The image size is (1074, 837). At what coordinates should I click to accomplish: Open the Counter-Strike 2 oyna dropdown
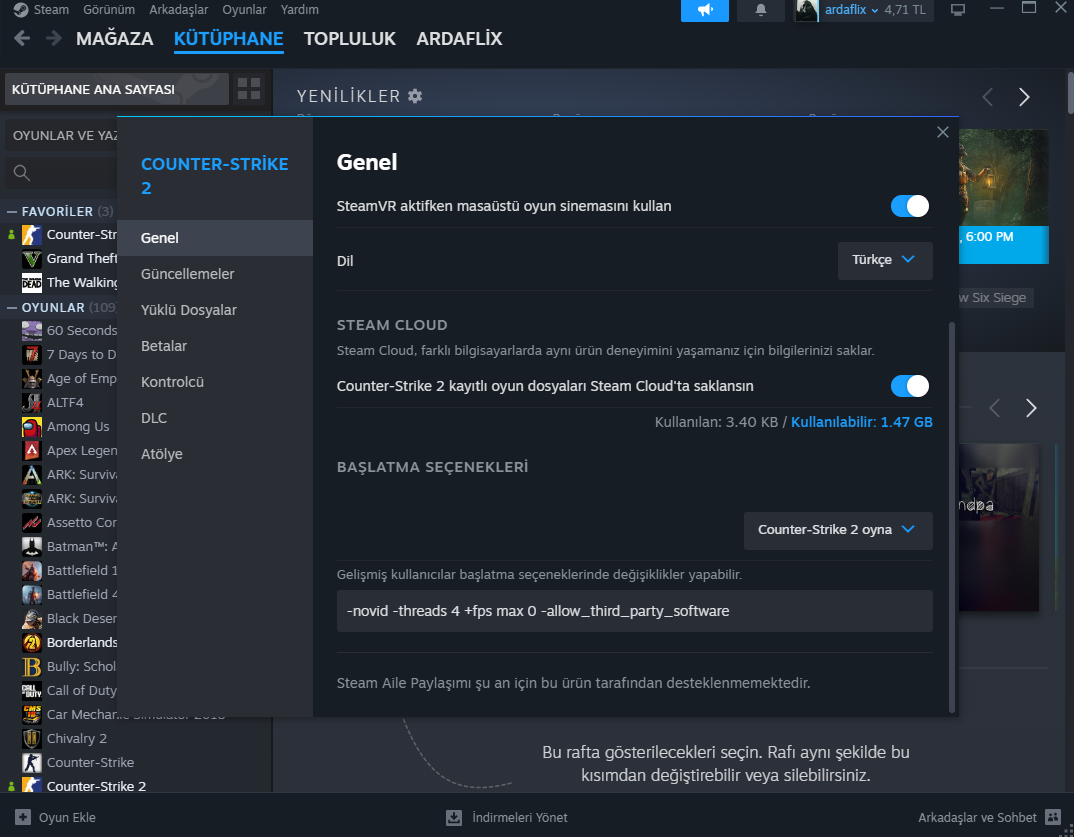click(838, 530)
